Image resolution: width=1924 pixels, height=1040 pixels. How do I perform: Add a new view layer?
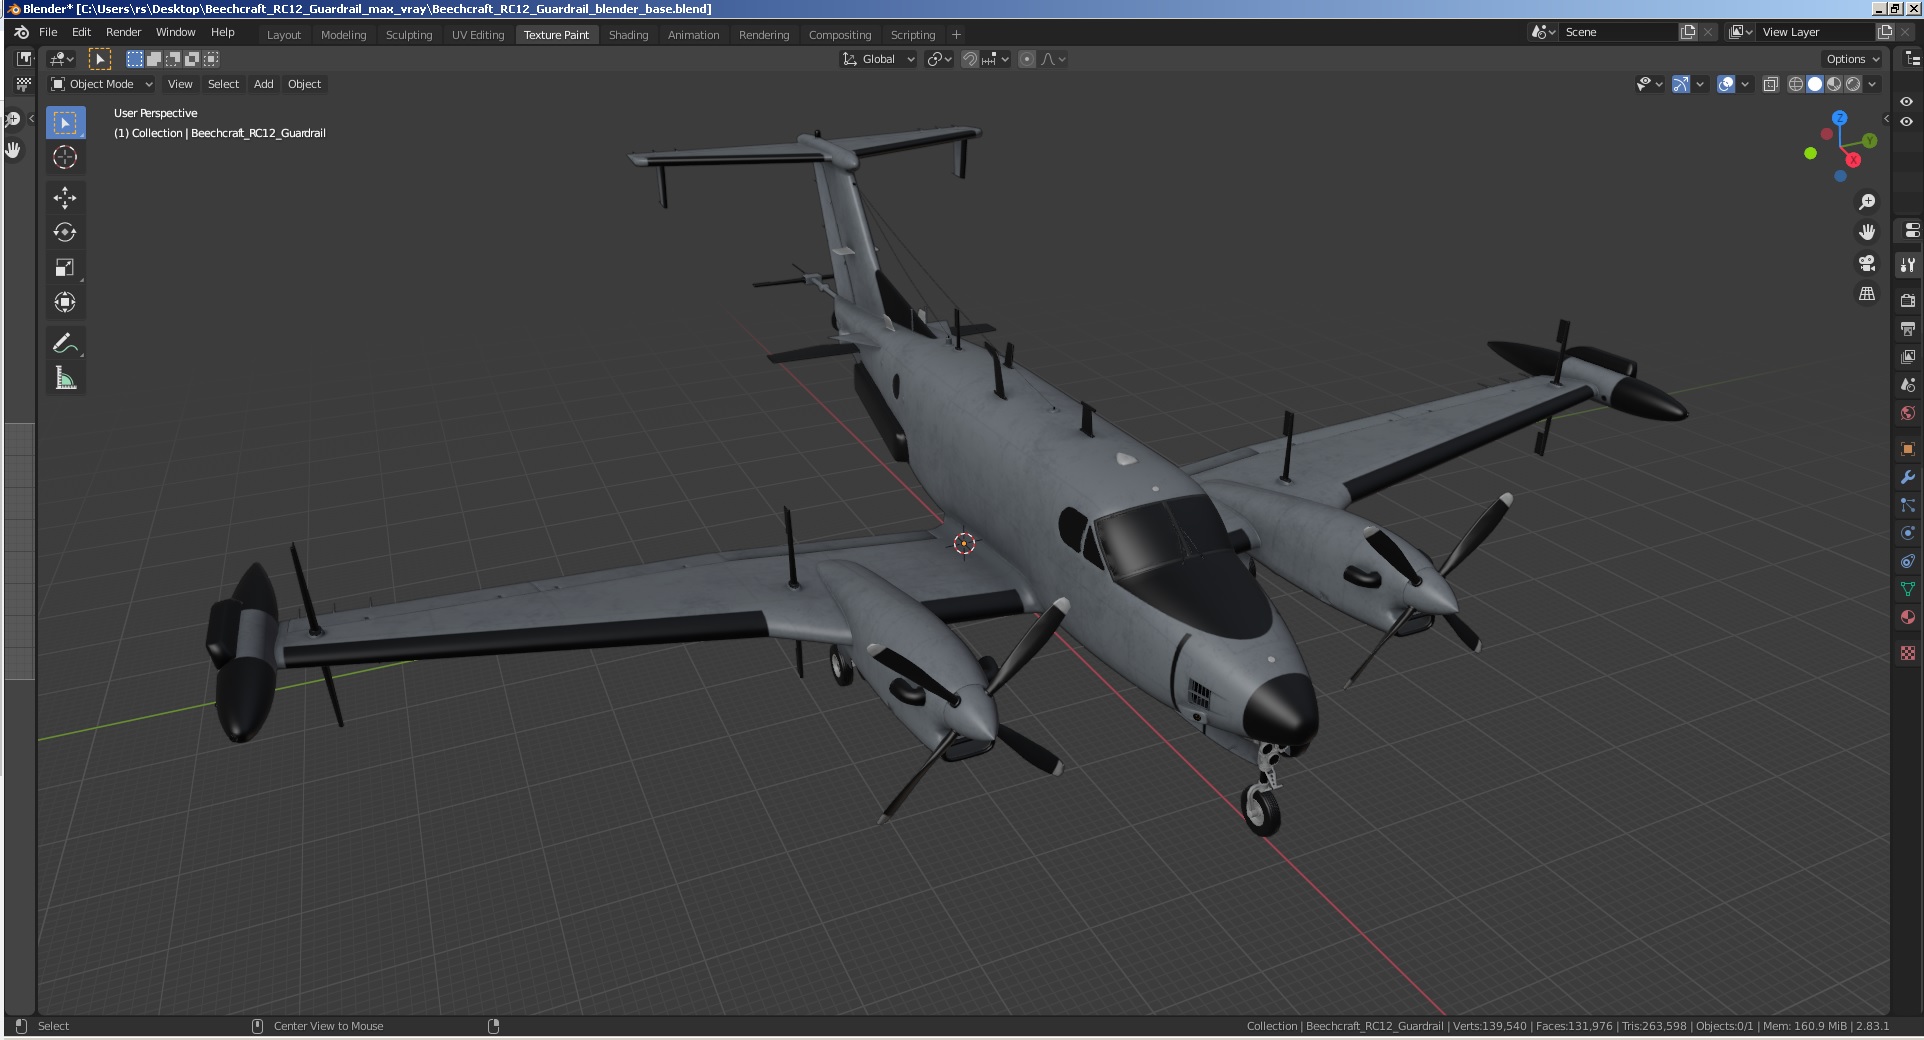[1885, 32]
